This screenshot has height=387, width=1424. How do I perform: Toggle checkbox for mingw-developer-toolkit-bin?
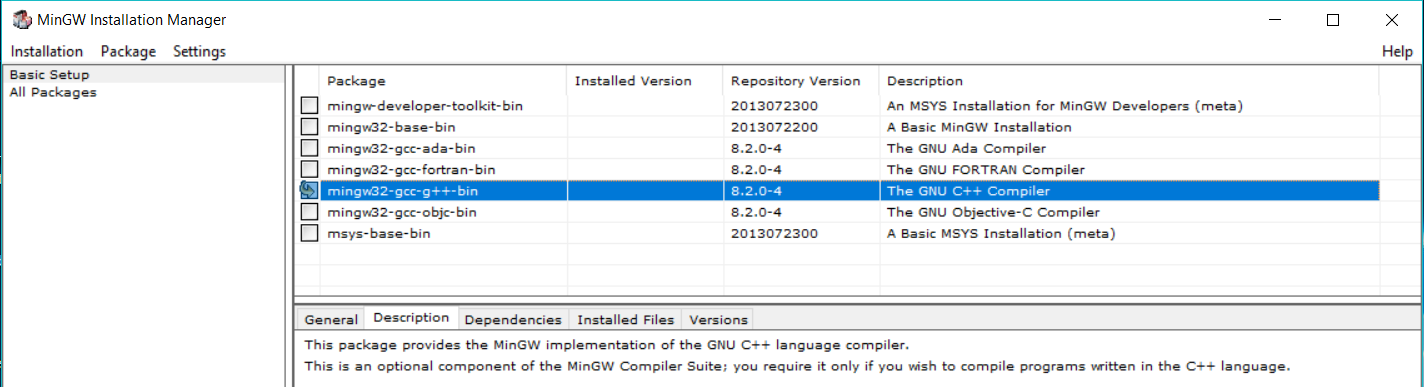coord(310,105)
